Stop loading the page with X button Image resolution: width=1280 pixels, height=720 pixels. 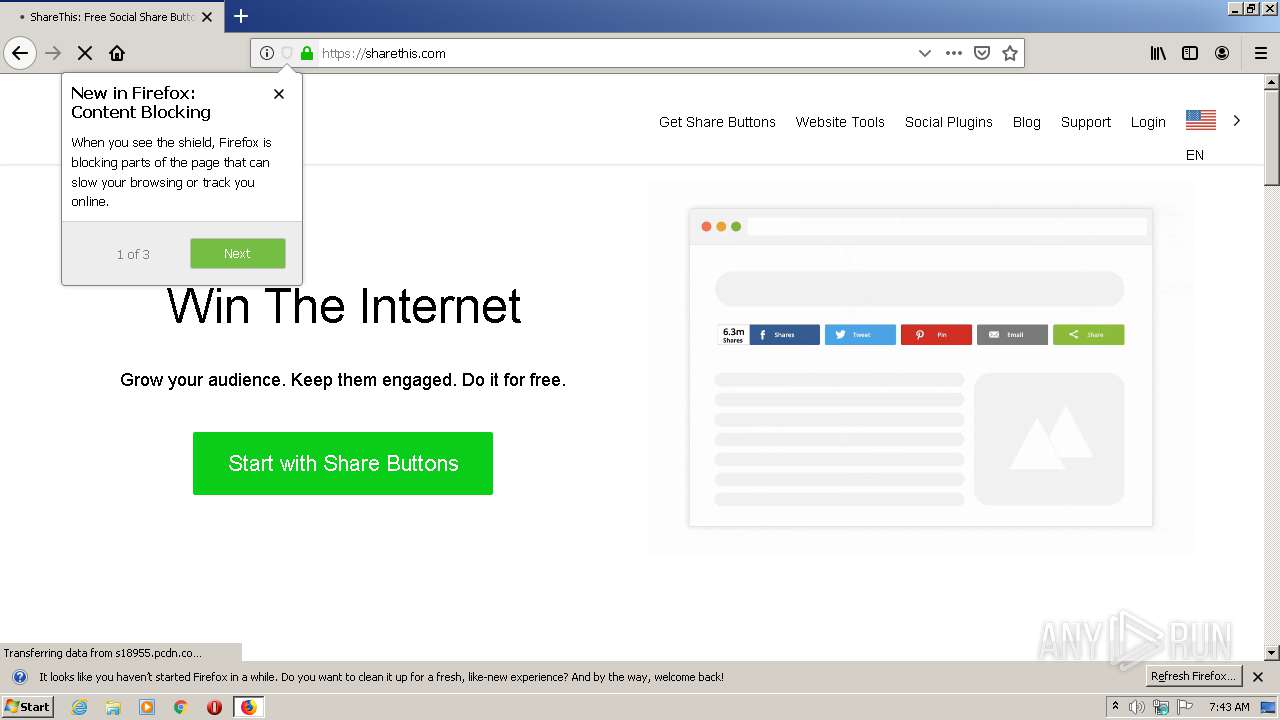coord(85,53)
